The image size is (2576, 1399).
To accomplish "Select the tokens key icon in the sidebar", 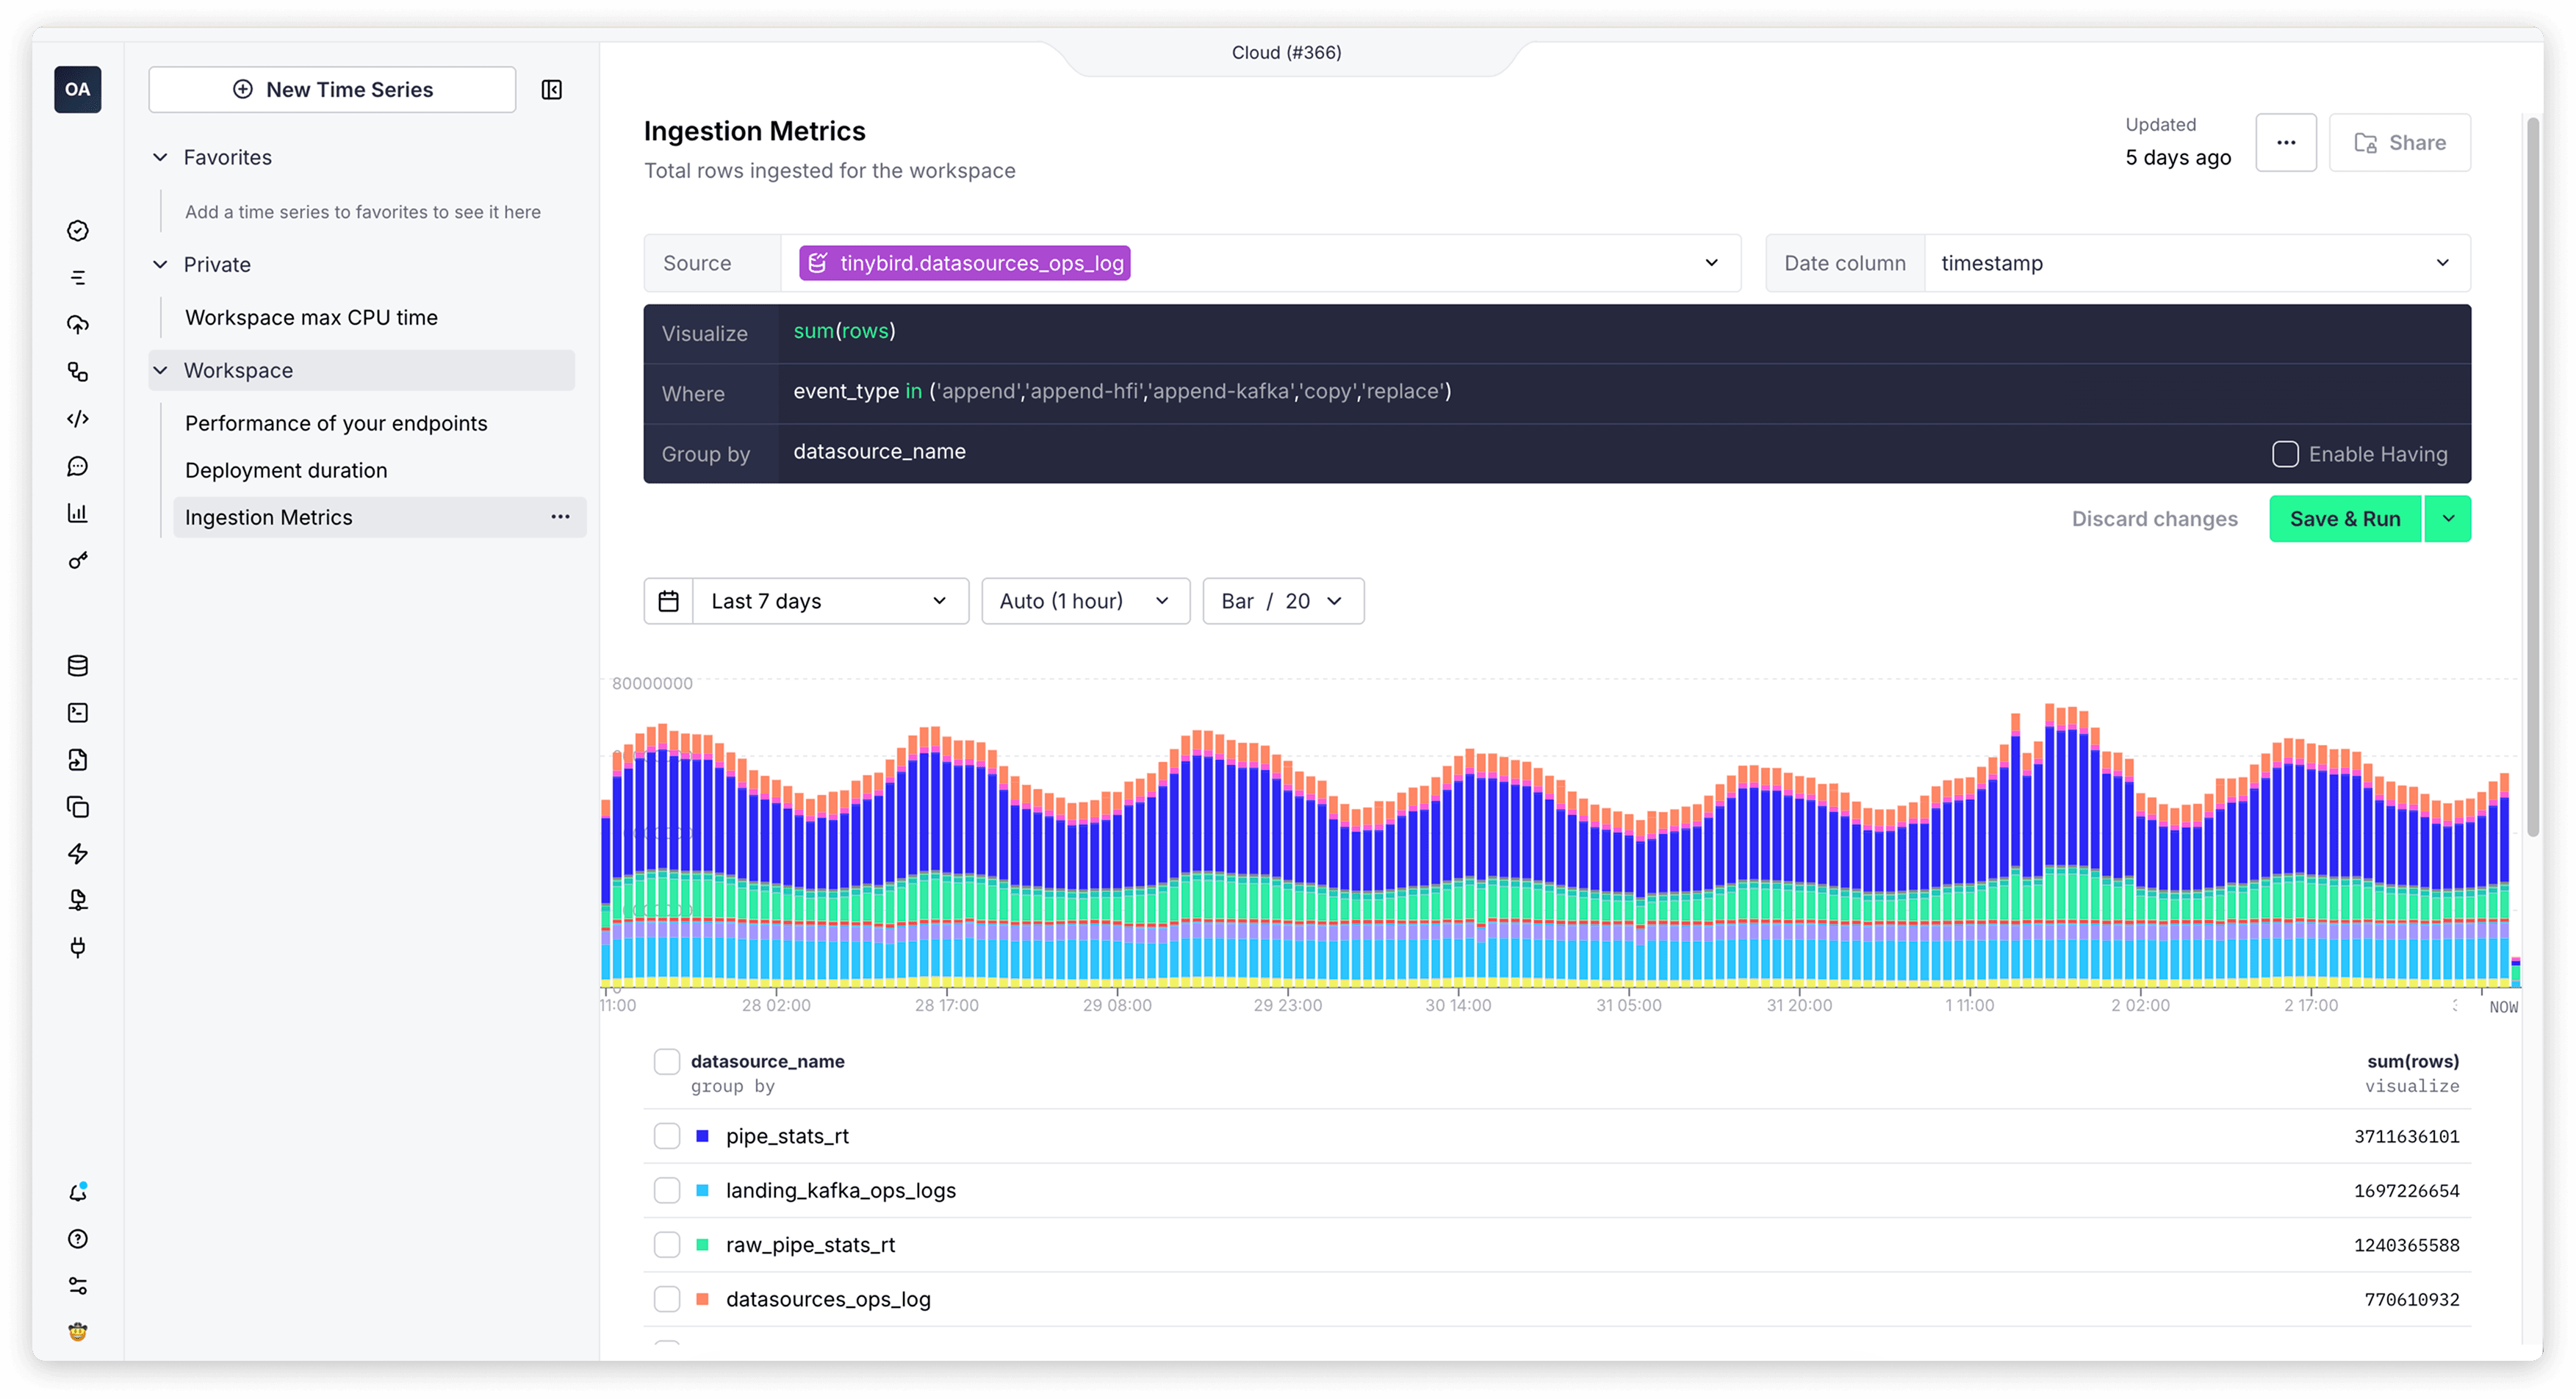I will (x=78, y=560).
